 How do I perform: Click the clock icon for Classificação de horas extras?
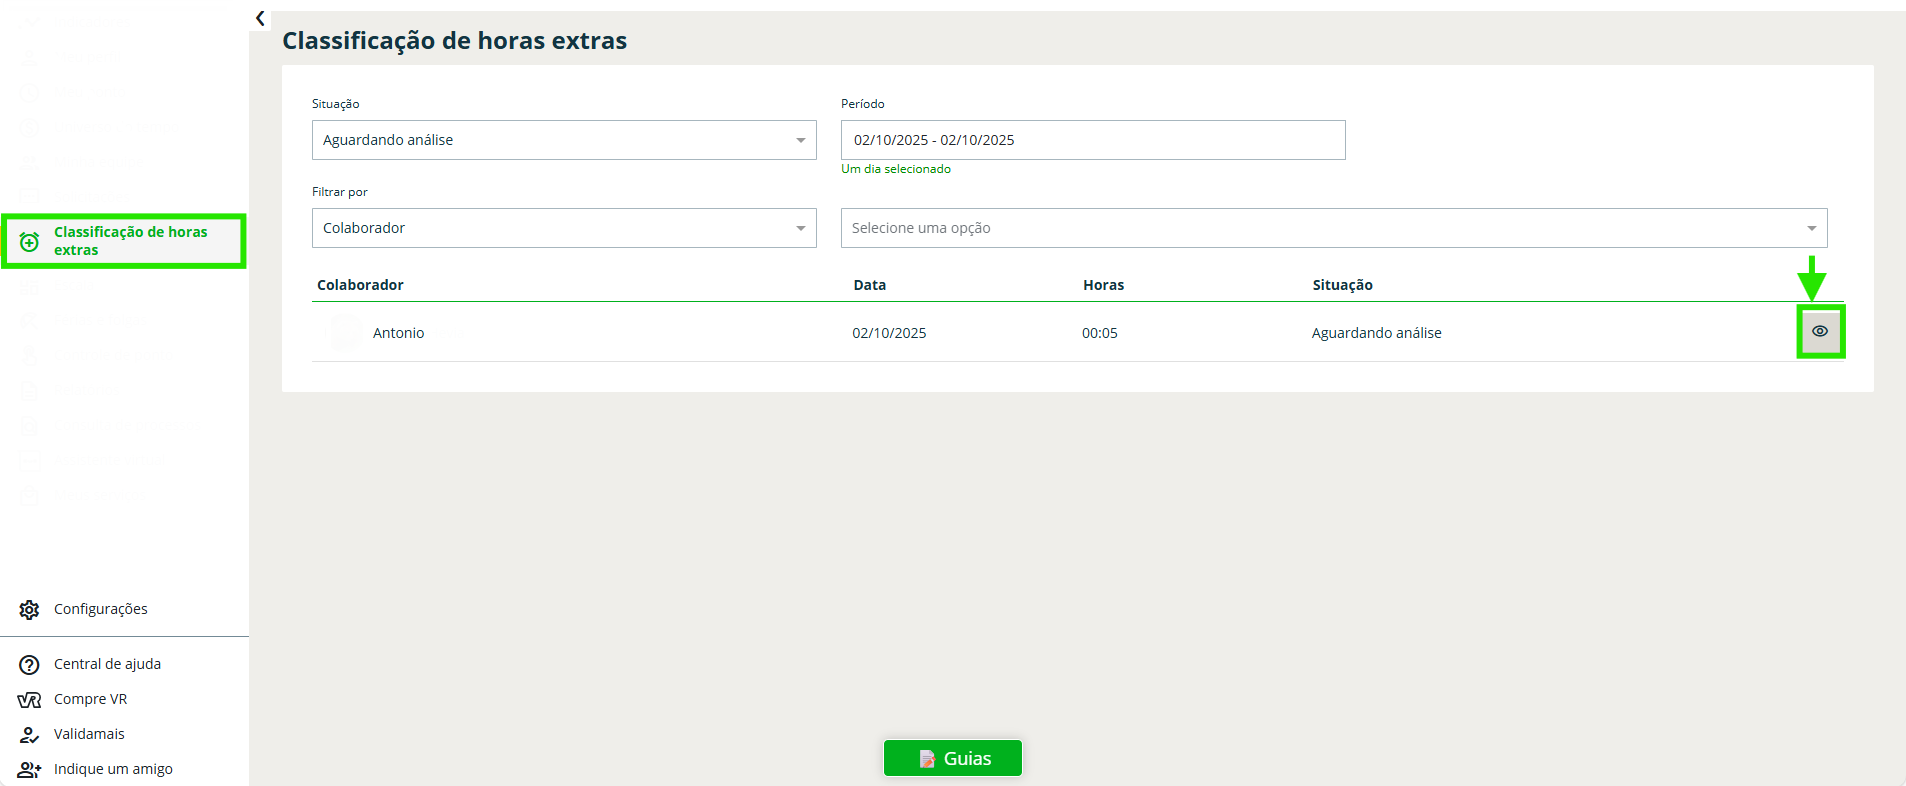[30, 242]
